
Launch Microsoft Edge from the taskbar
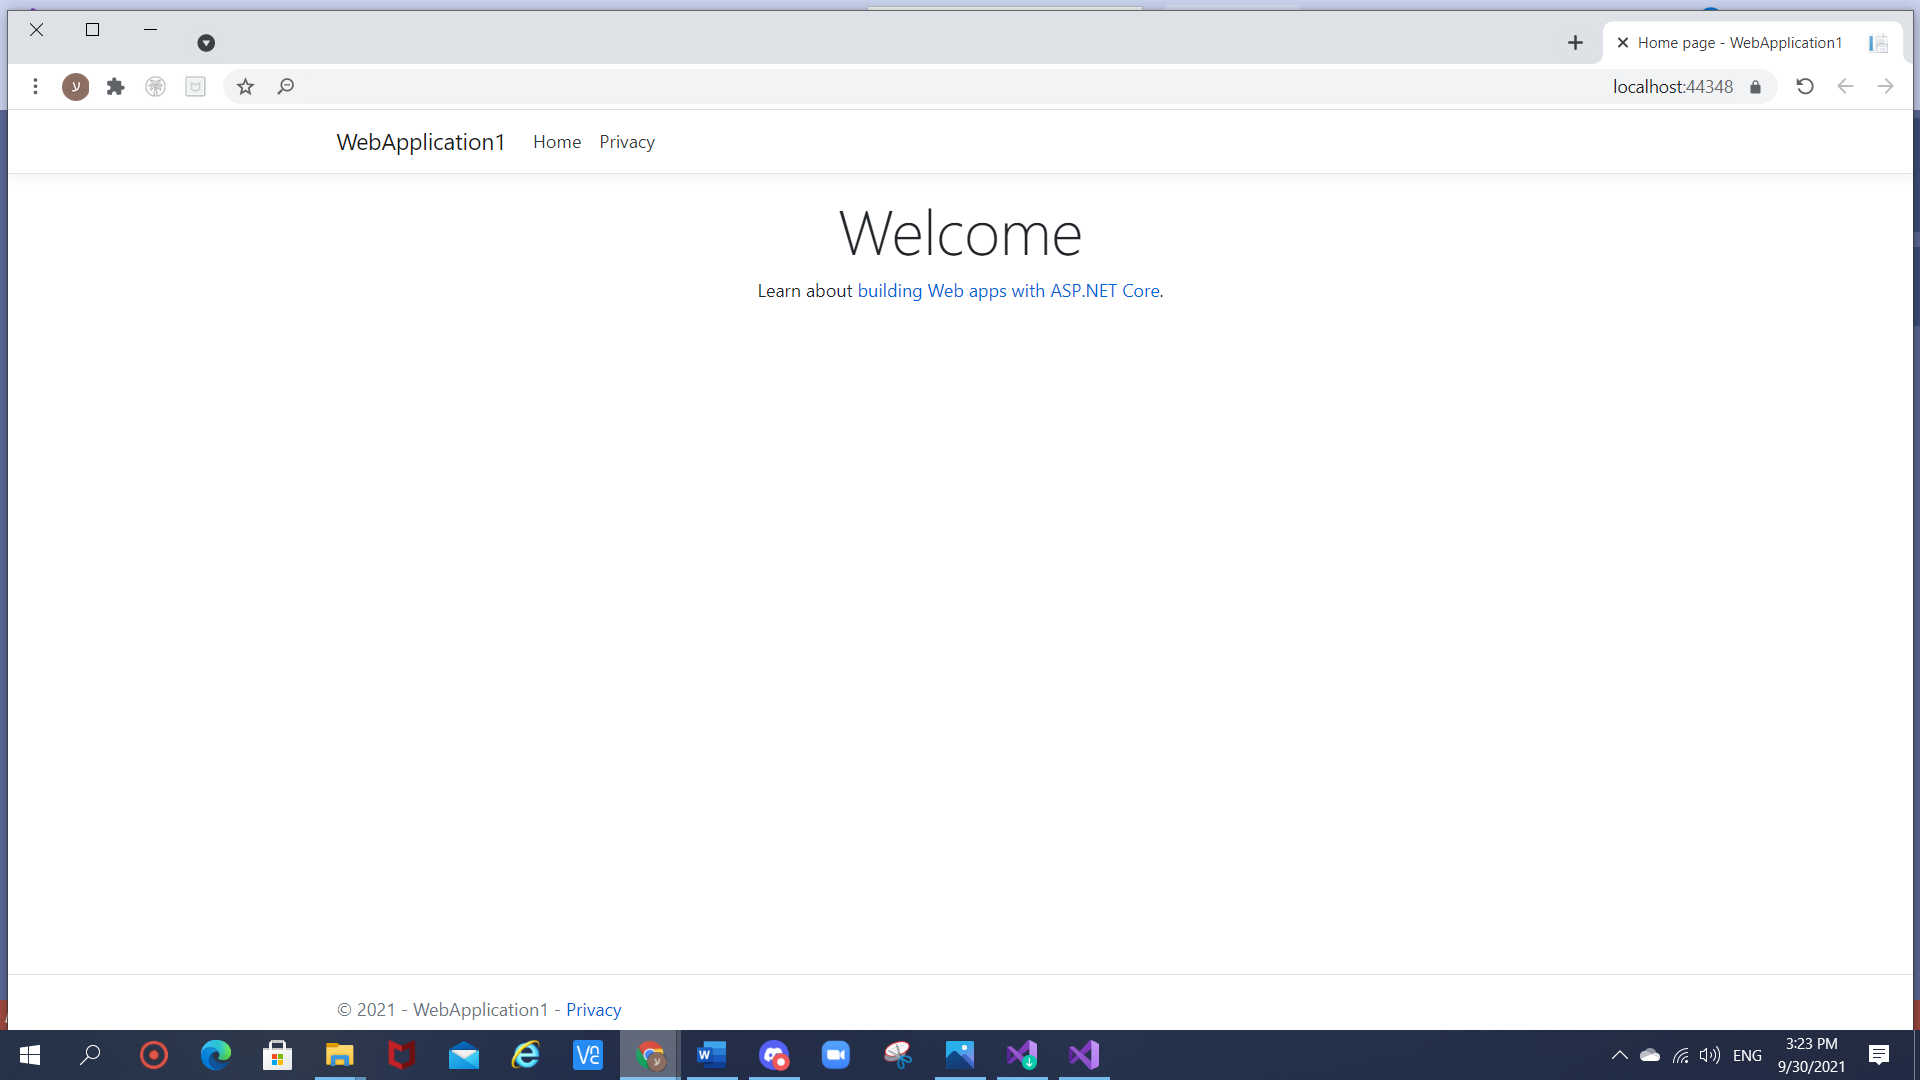[x=216, y=1055]
